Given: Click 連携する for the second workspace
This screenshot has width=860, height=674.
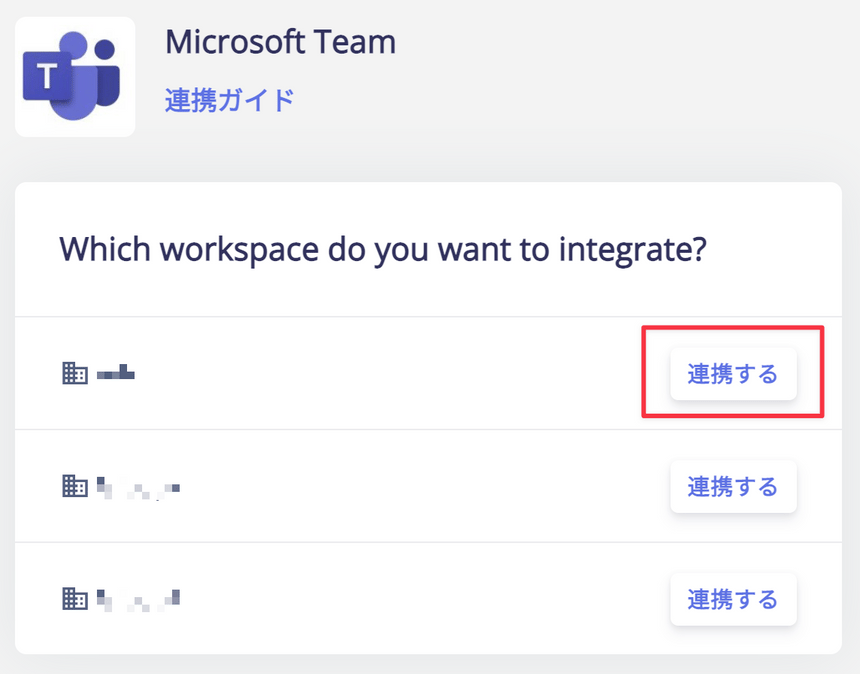Looking at the screenshot, I should coord(733,486).
